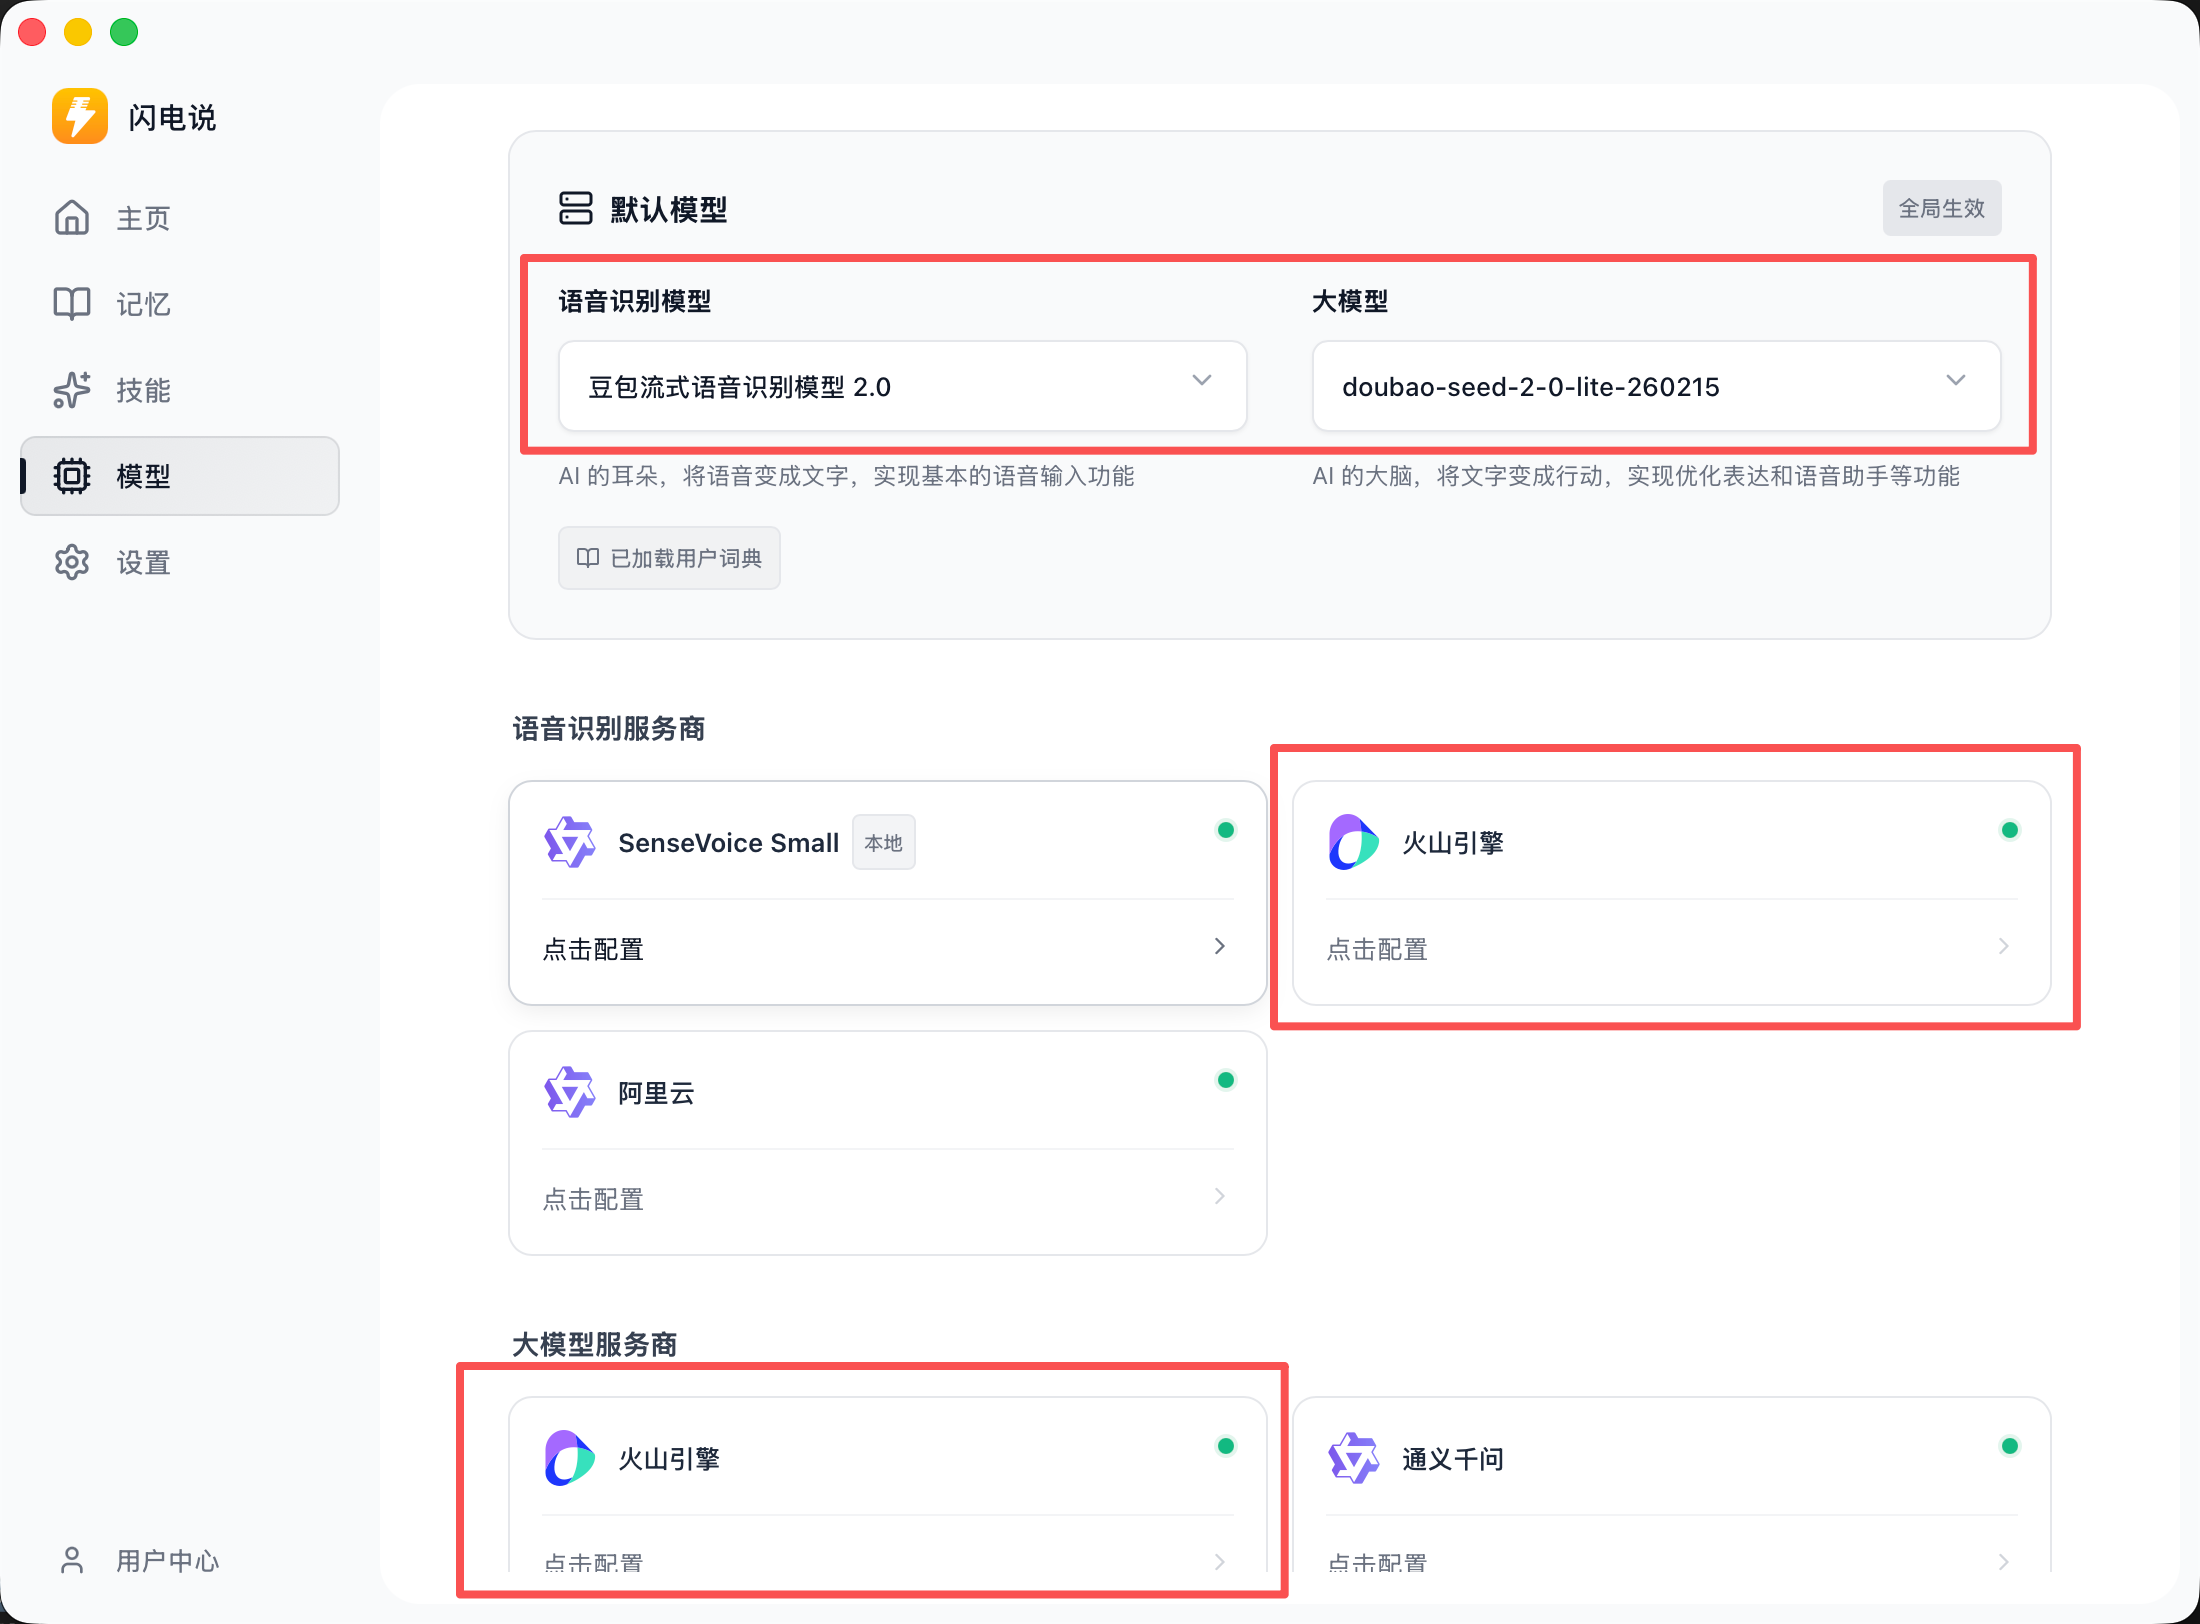This screenshot has height=1624, width=2200.
Task: Minimize the window with the yellow button
Action: 78,32
